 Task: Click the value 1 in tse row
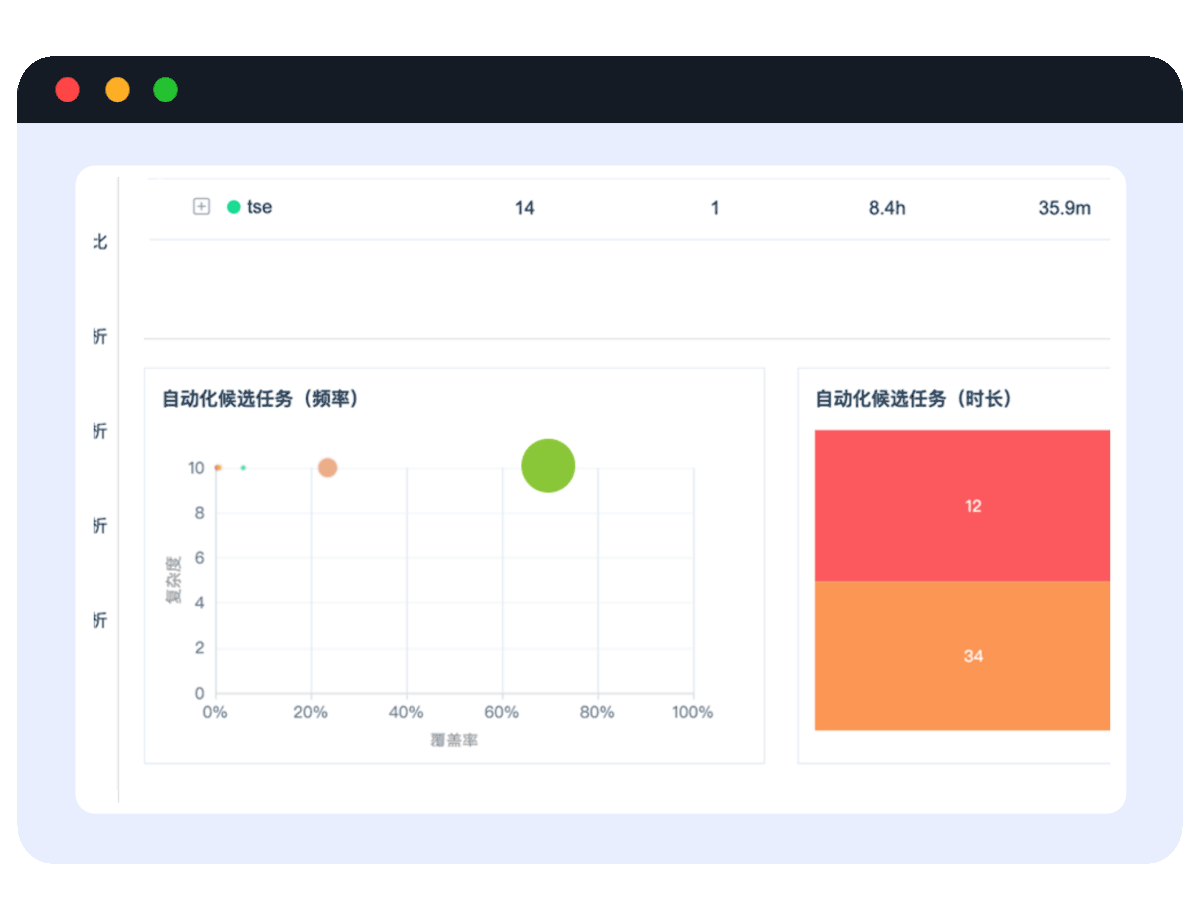click(714, 208)
